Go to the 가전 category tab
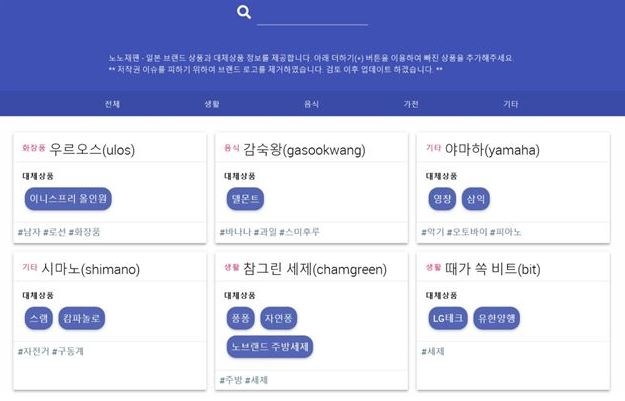This screenshot has width=625, height=401. (411, 104)
